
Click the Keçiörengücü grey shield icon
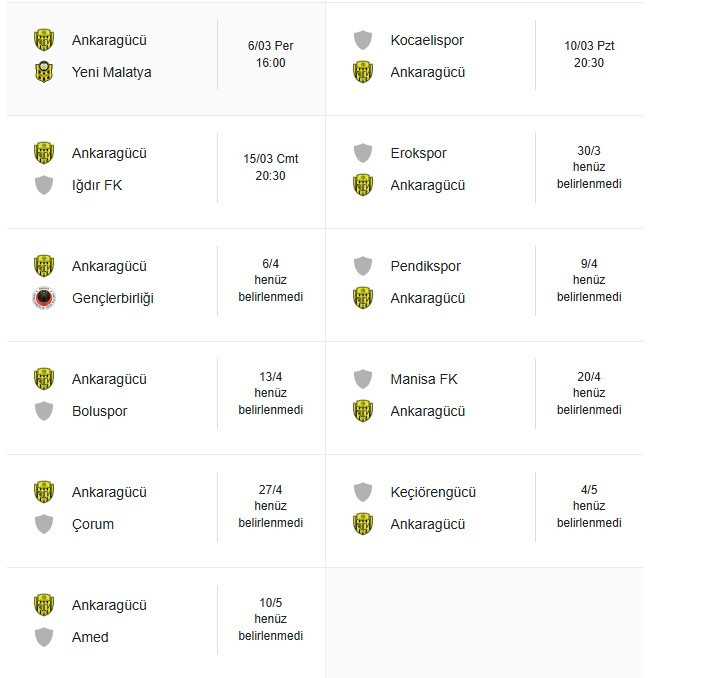363,492
